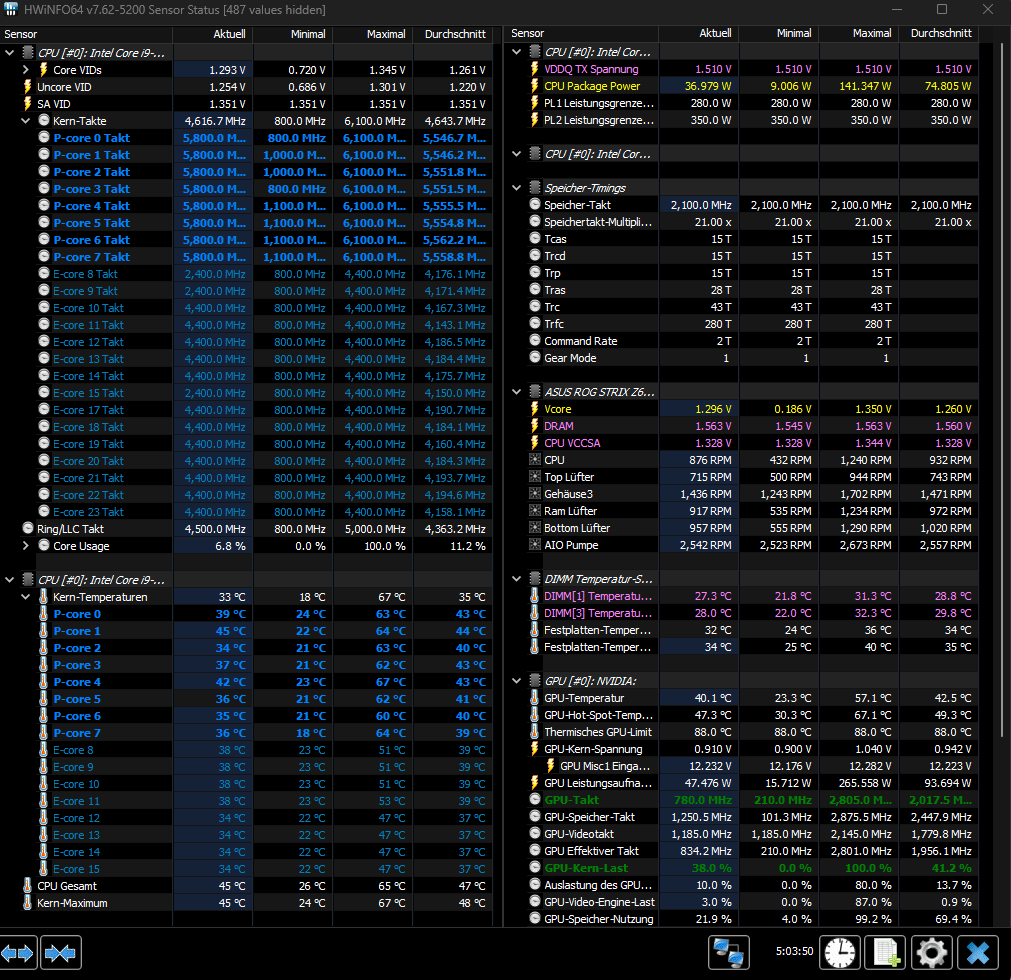Open the network/remote monitoring icon
Screen dimensions: 1011x980
(x=729, y=952)
